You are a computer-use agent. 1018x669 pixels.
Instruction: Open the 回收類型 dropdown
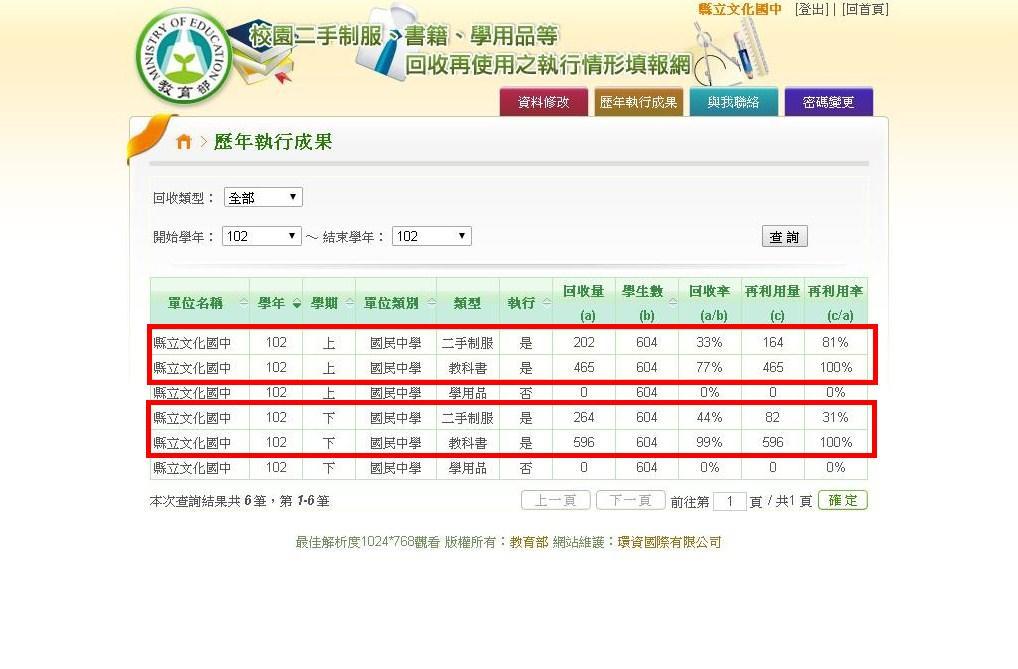(x=263, y=198)
